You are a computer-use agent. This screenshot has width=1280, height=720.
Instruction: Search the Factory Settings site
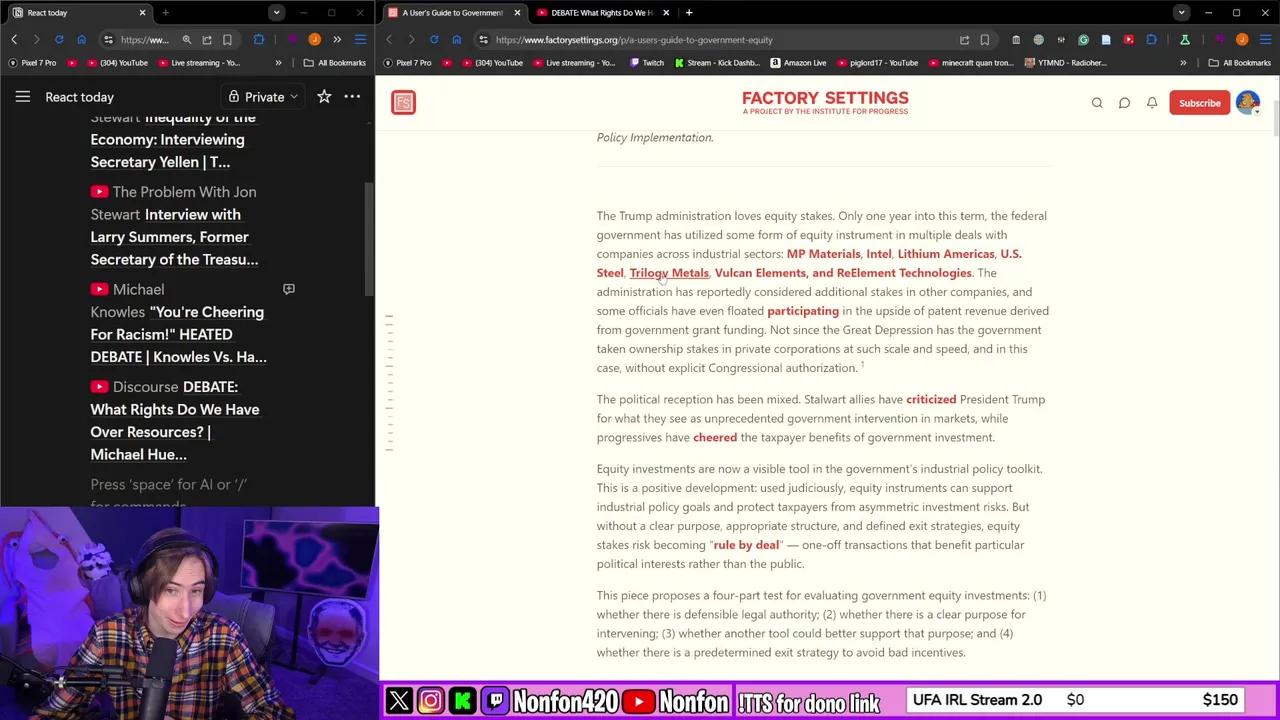click(1097, 103)
